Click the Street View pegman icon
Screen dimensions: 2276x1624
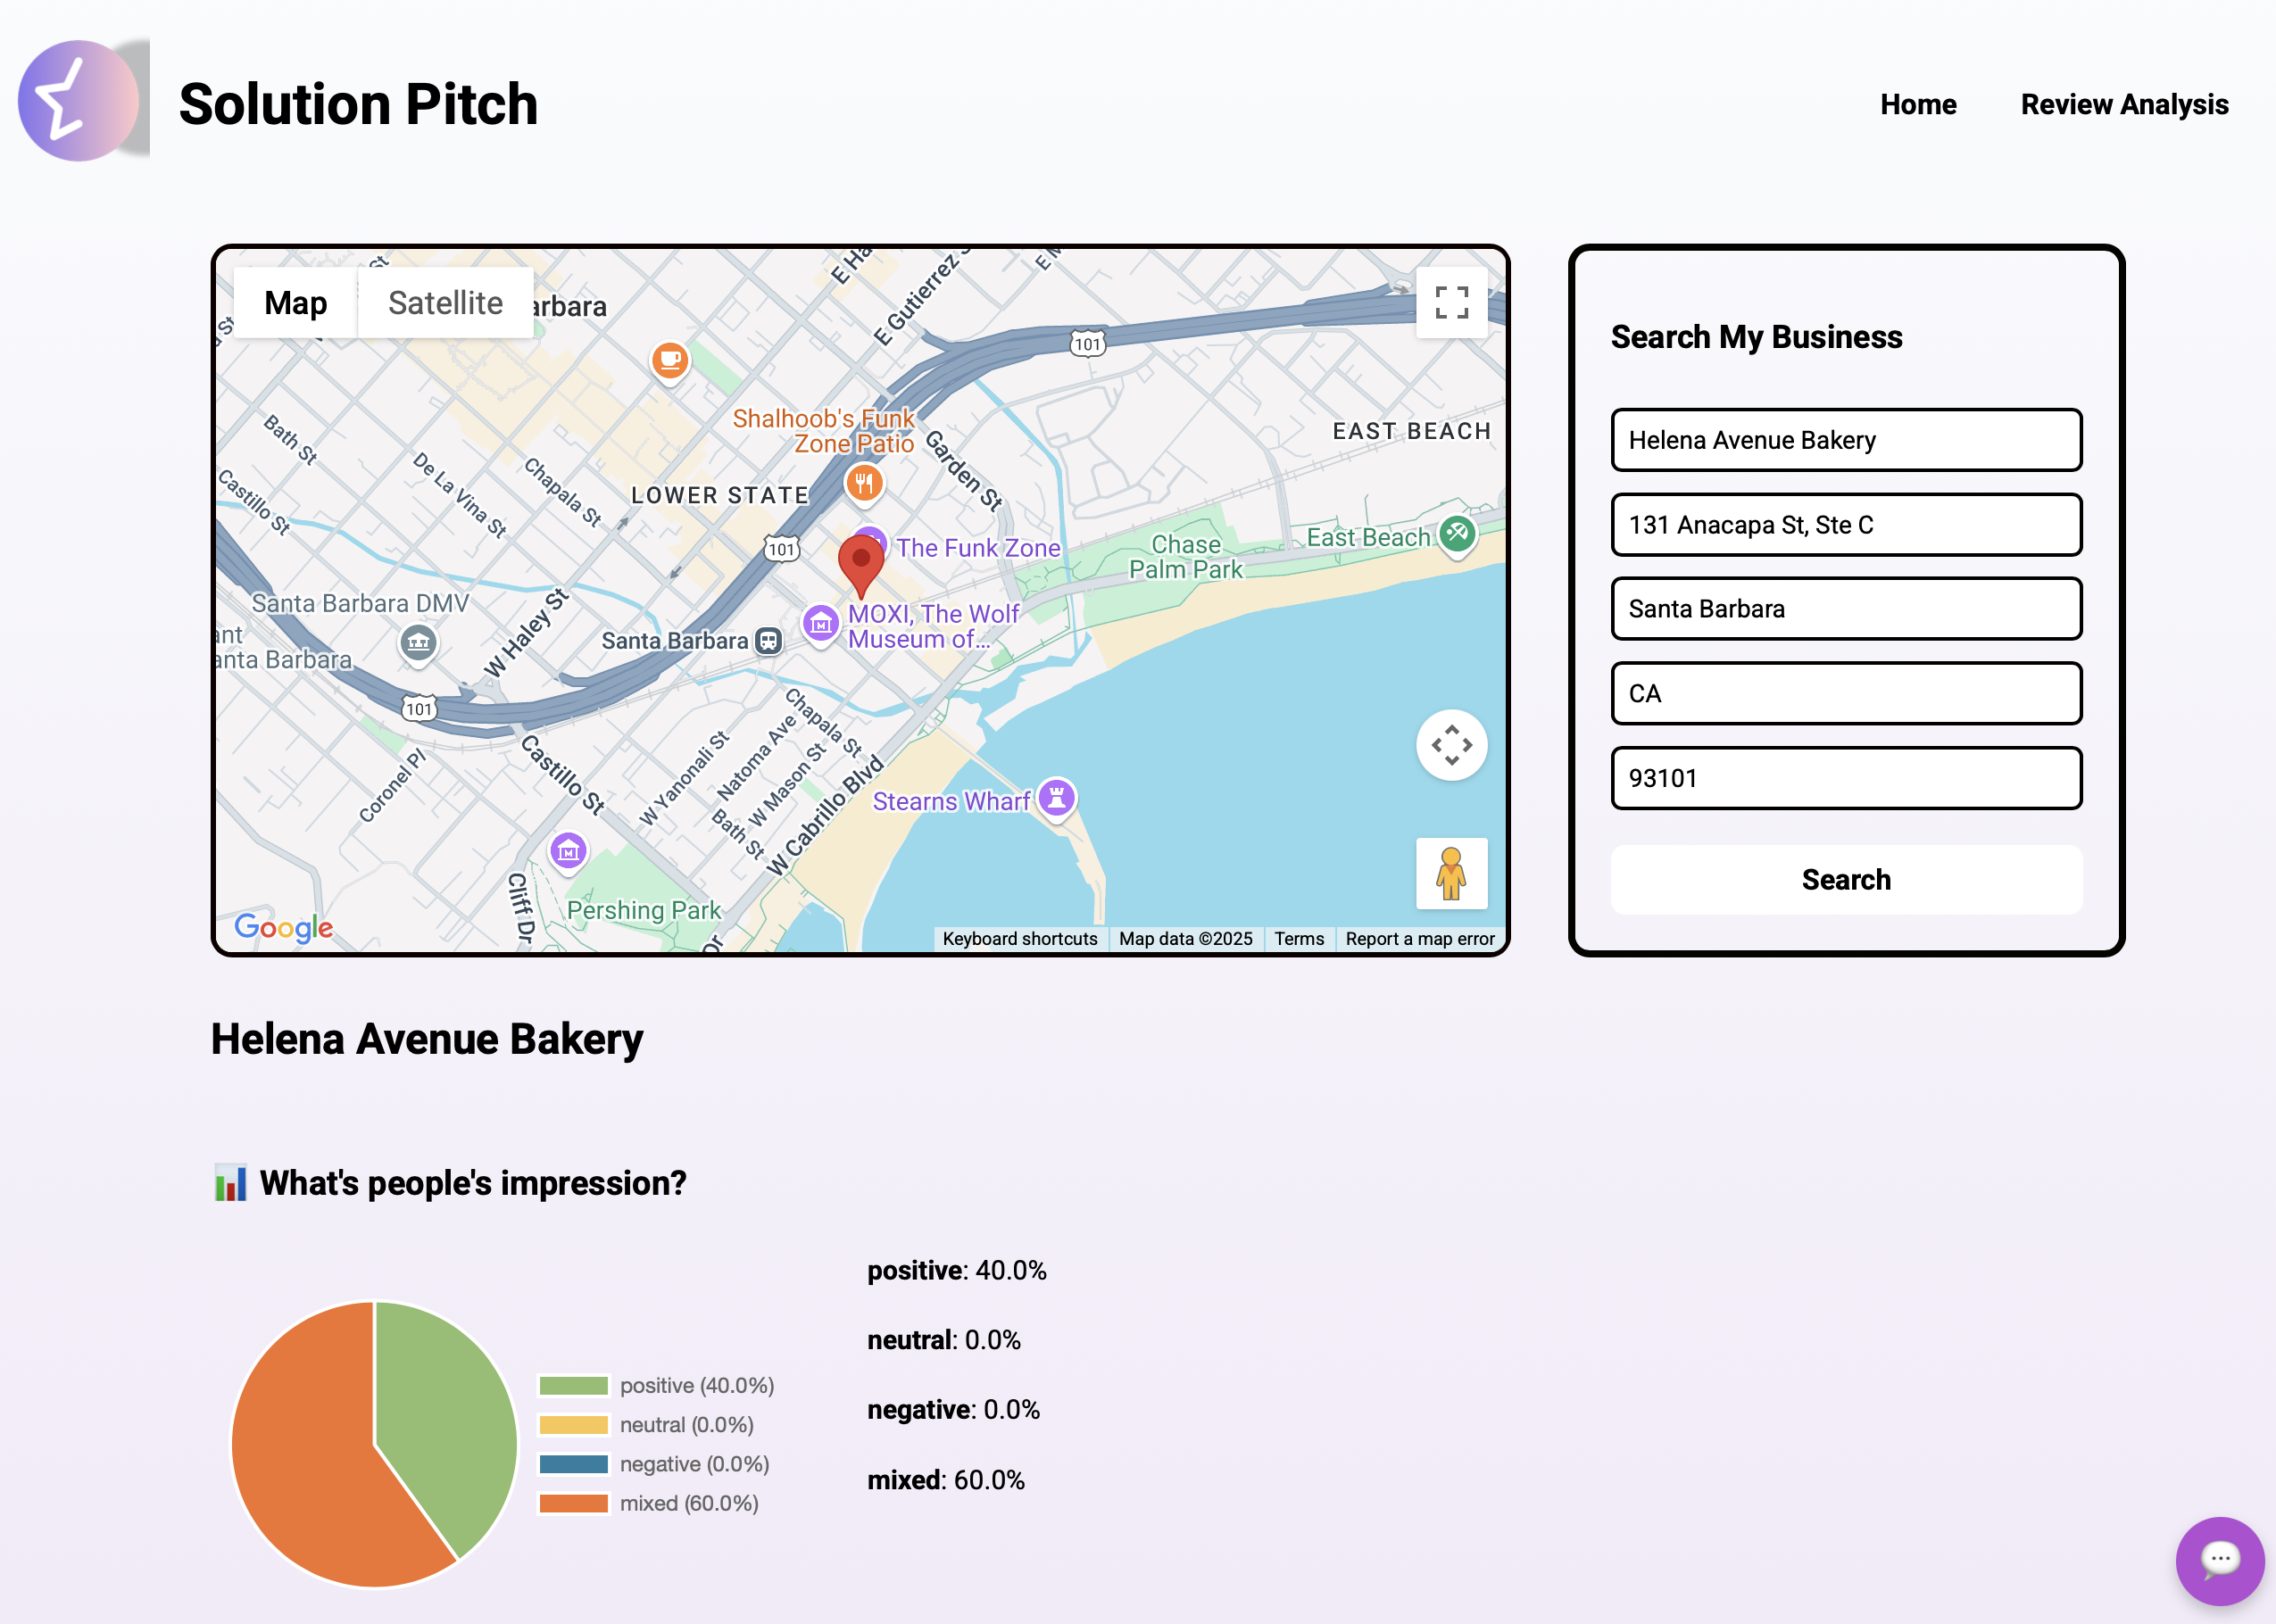1451,873
